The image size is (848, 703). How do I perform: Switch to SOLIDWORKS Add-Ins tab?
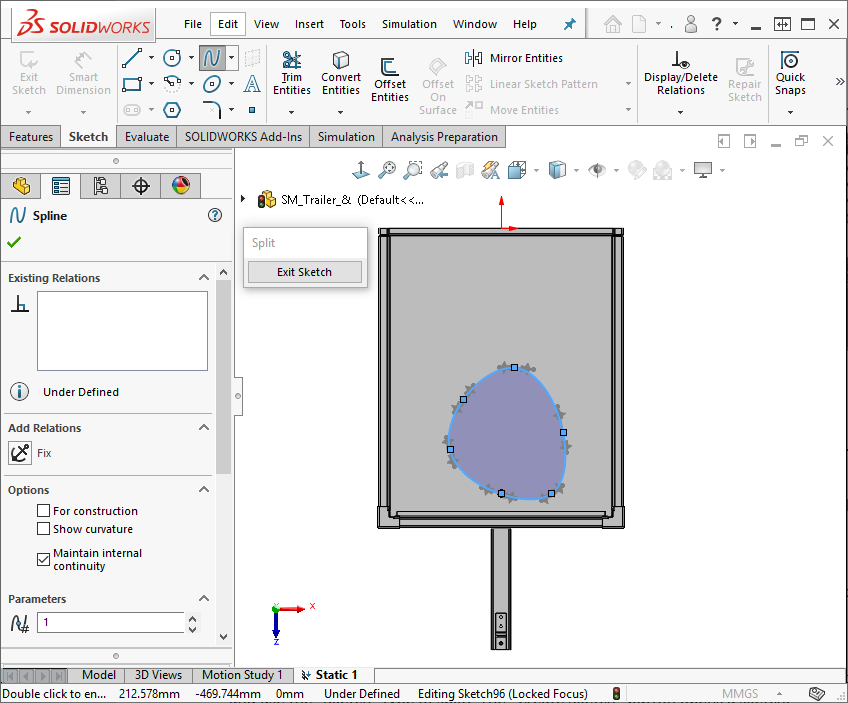coord(243,137)
